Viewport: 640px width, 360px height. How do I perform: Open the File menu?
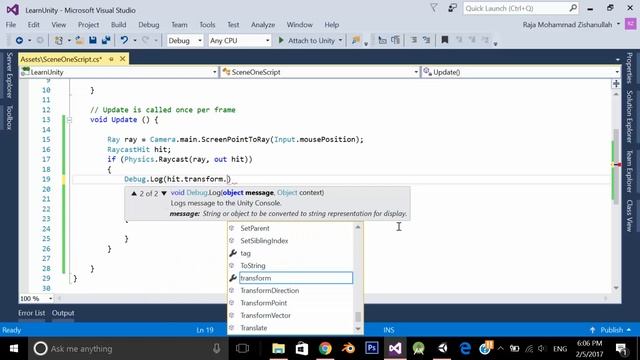point(11,25)
